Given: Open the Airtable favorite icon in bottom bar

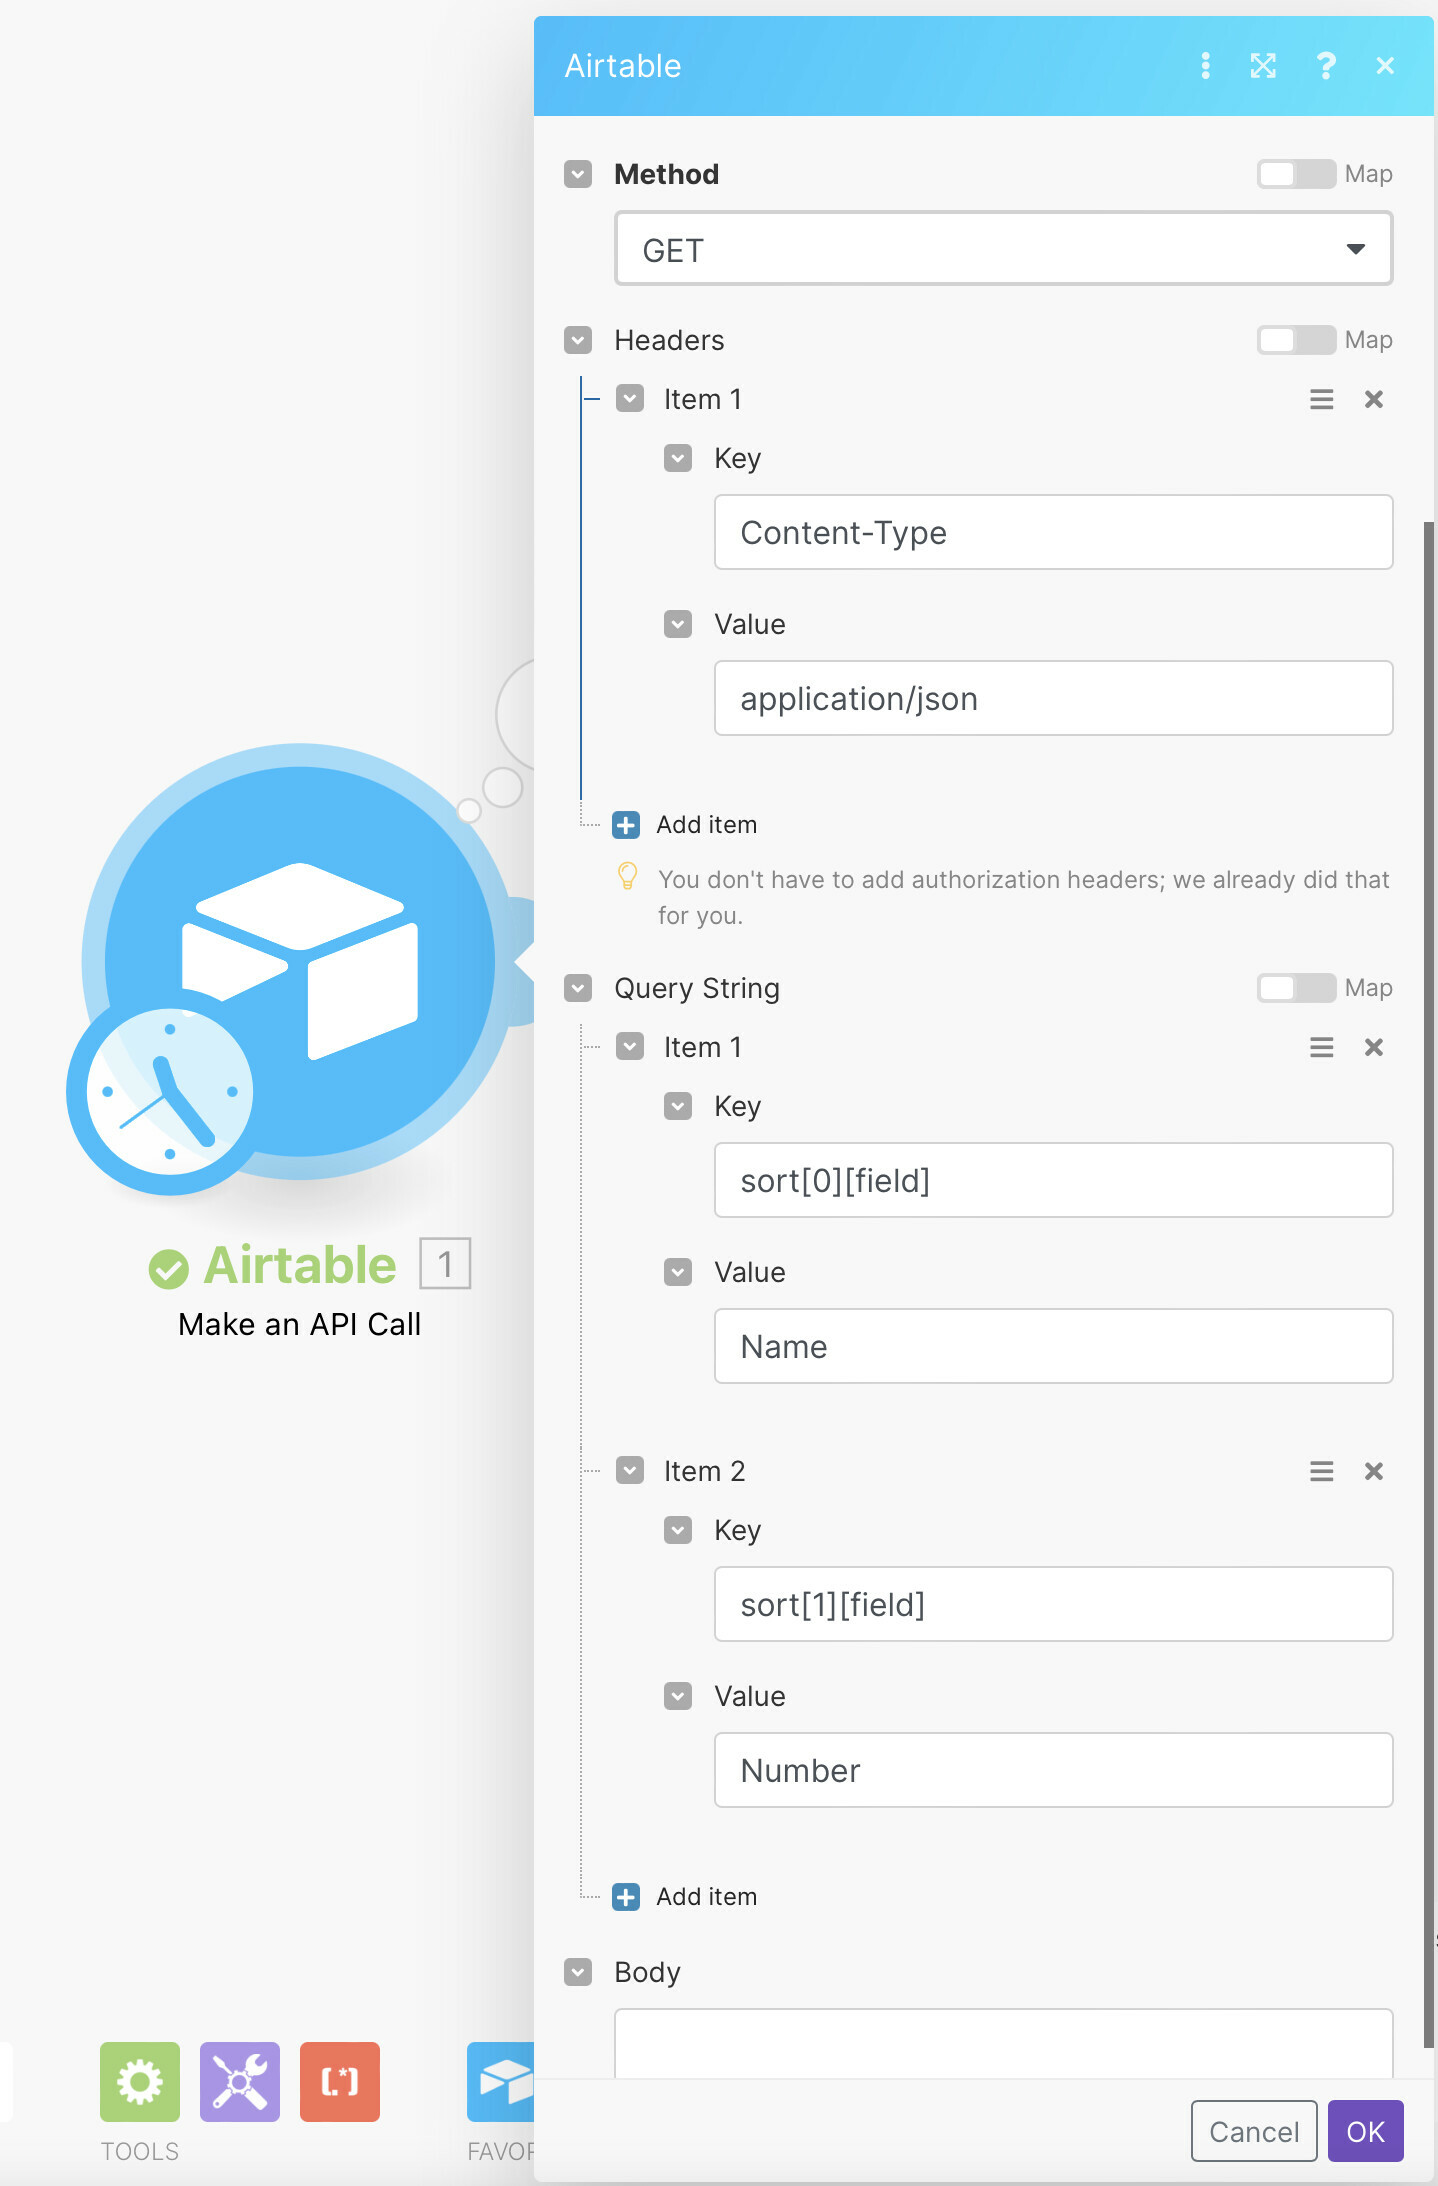Looking at the screenshot, I should pos(501,2081).
